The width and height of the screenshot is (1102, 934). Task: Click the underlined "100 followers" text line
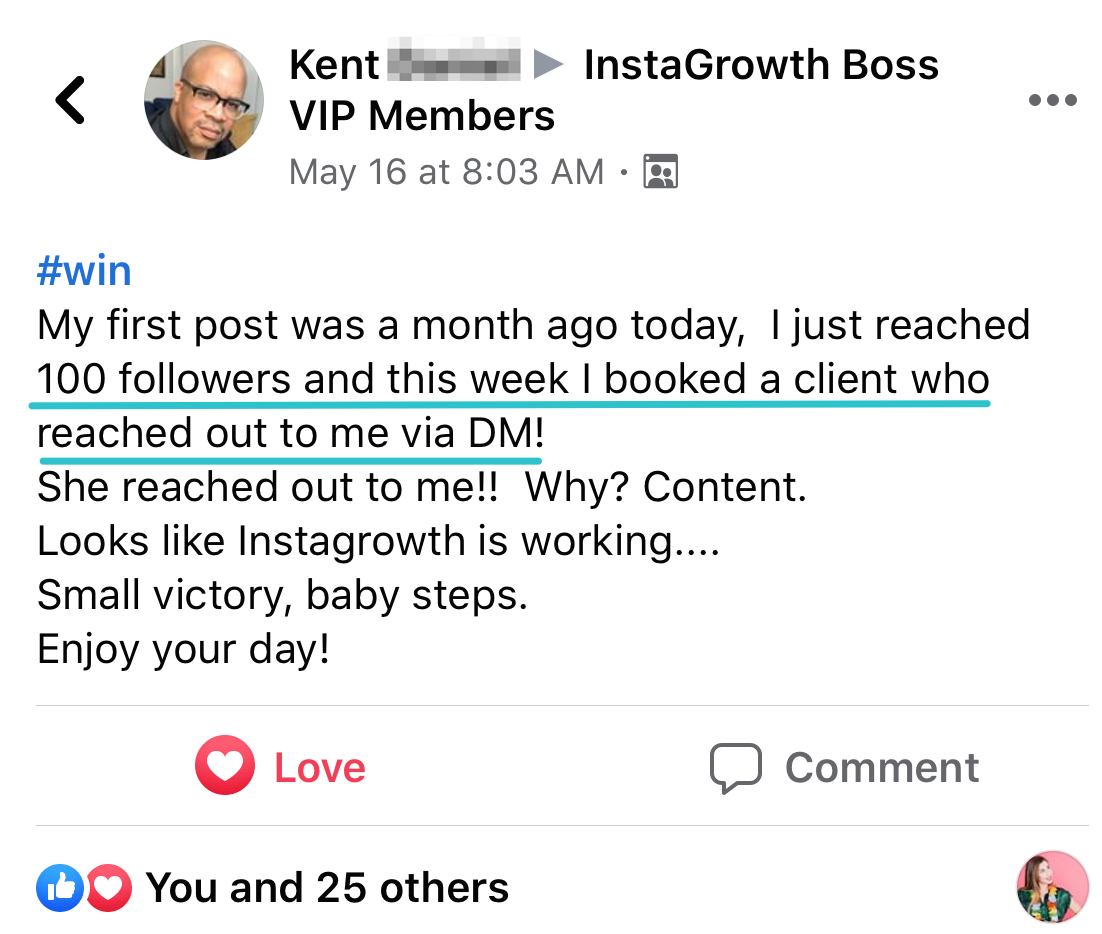(512, 380)
